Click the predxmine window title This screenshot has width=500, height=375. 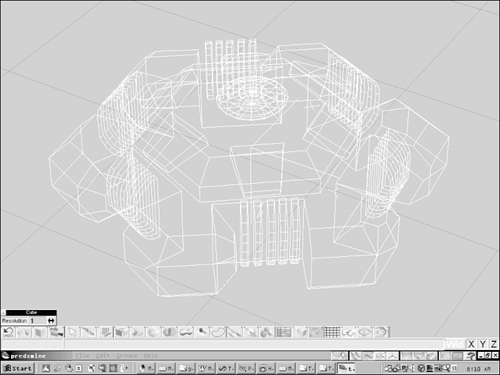[28, 356]
